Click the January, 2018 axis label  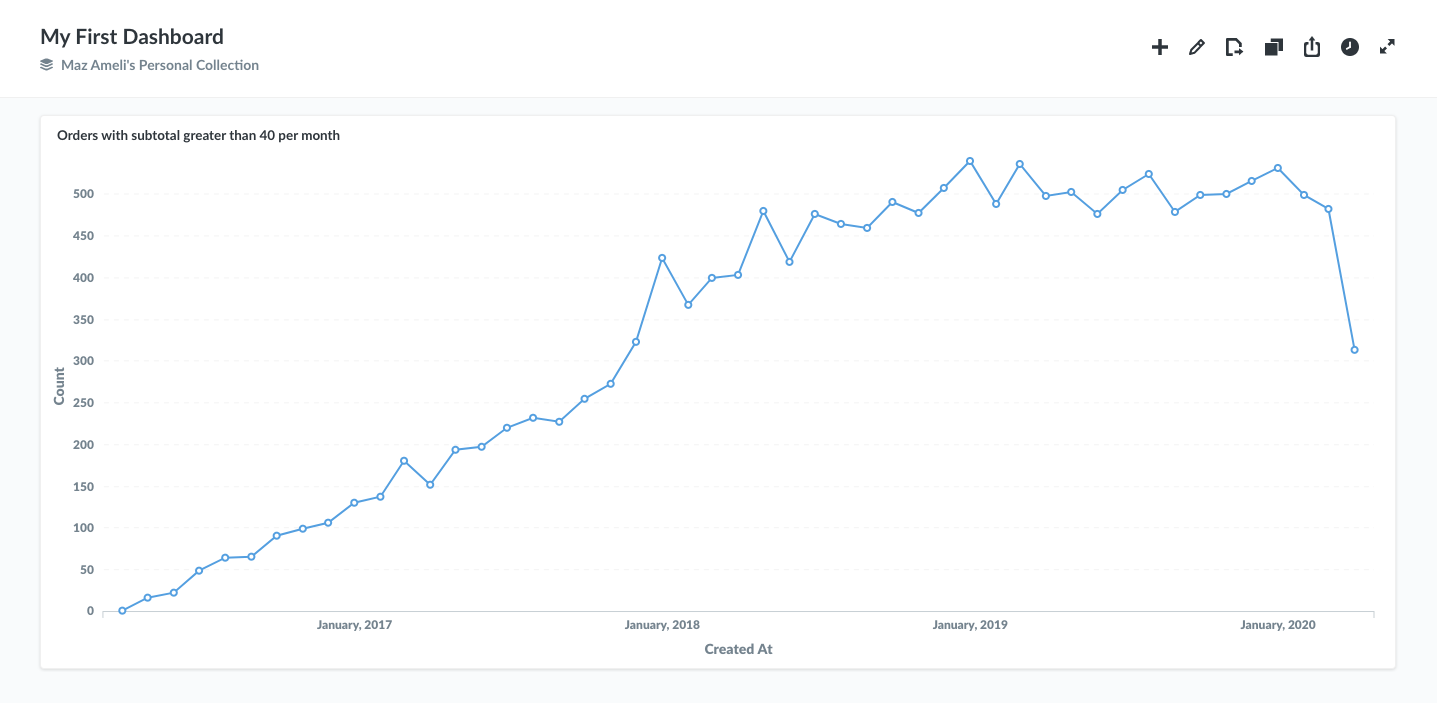[x=662, y=625]
